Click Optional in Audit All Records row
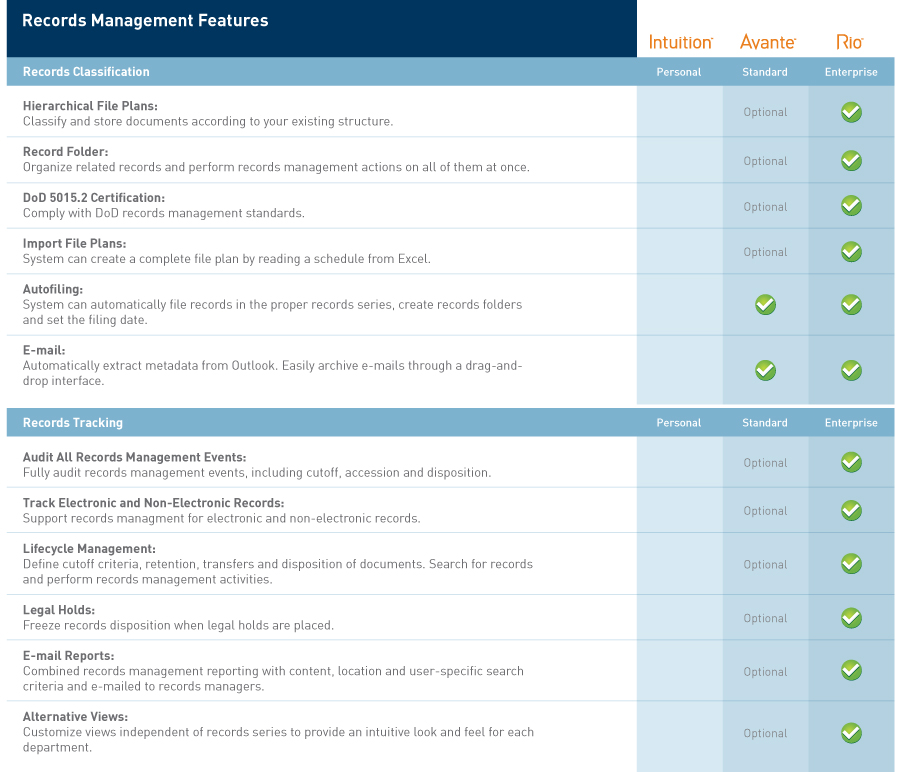This screenshot has height=772, width=900. [x=765, y=463]
